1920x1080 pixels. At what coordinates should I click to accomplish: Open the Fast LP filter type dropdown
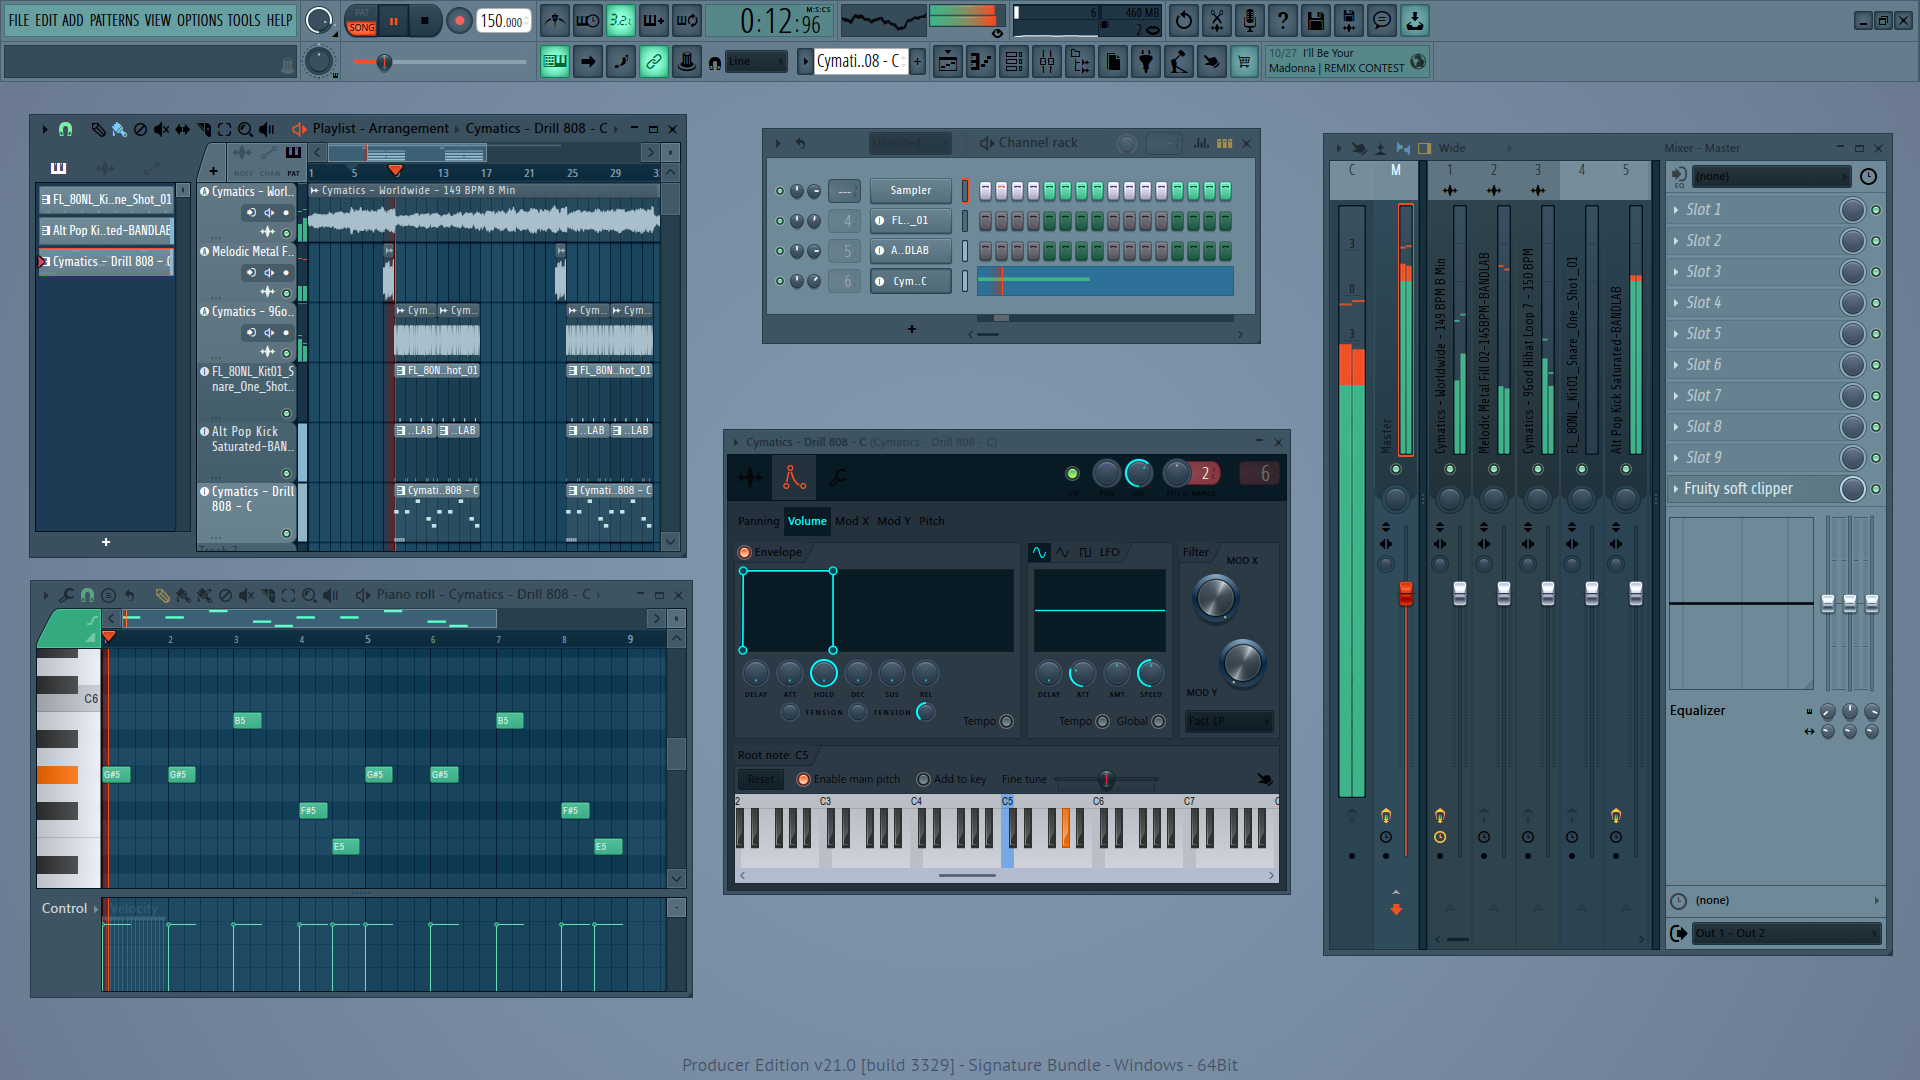coord(1228,721)
